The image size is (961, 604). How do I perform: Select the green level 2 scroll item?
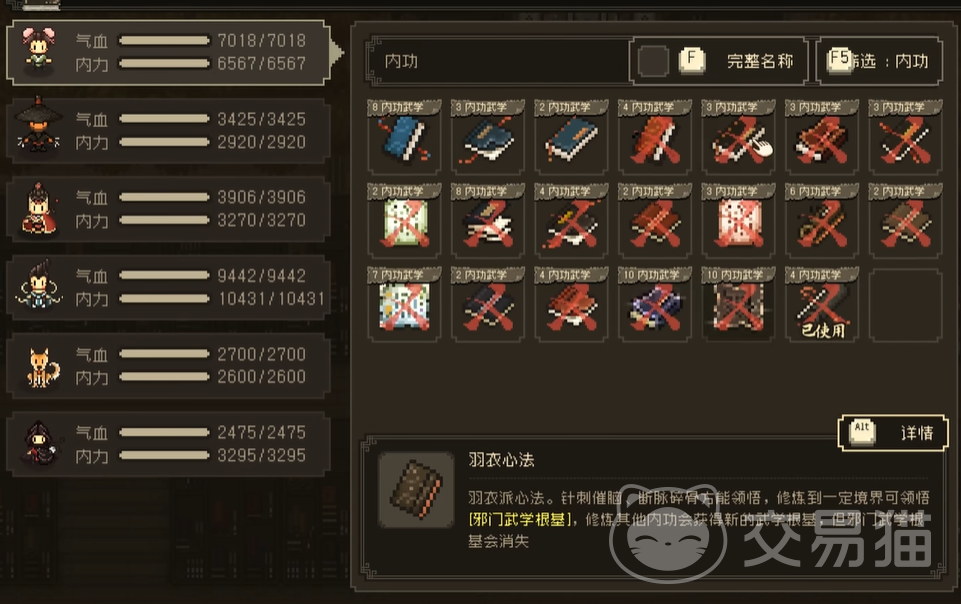click(404, 221)
